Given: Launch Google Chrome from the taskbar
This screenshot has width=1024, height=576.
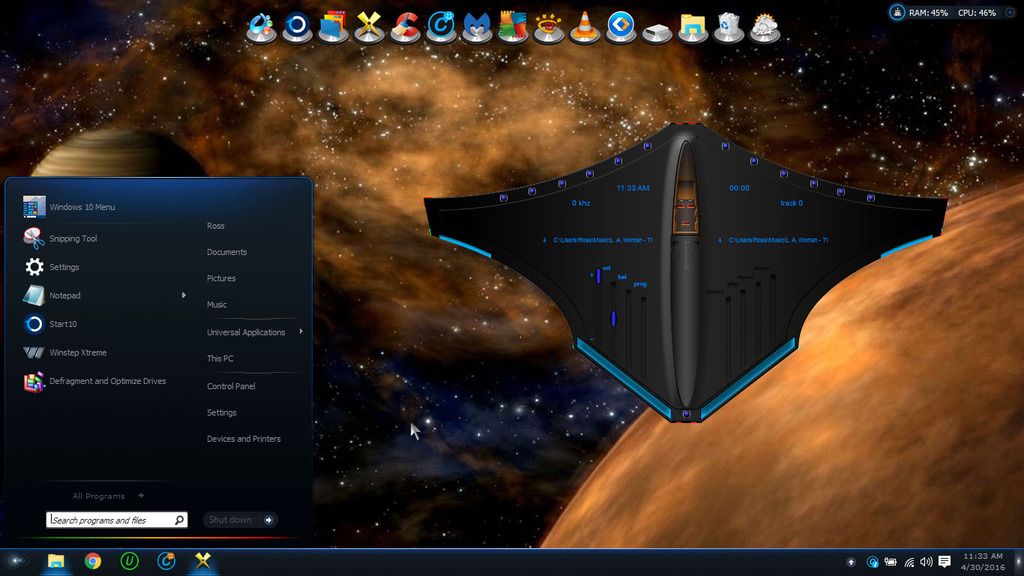Looking at the screenshot, I should [93, 561].
